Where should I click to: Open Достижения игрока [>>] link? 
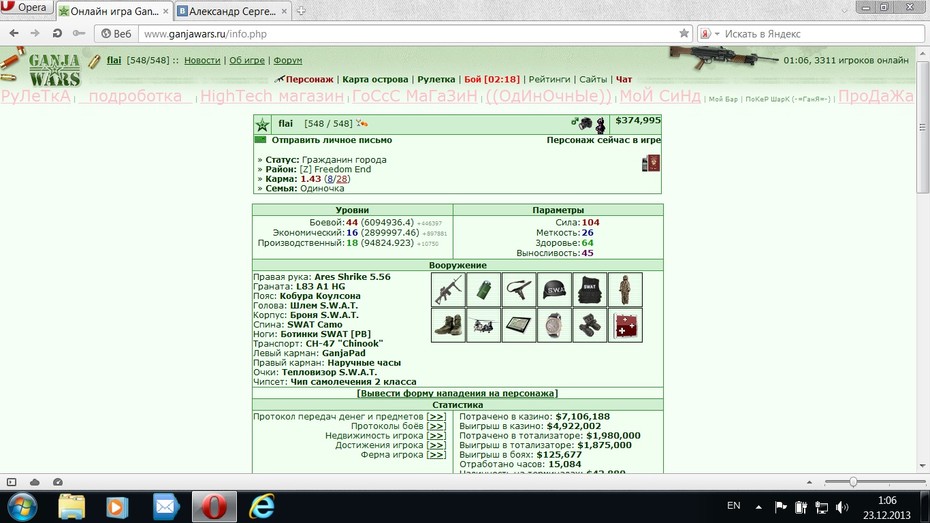pyautogui.click(x=436, y=445)
